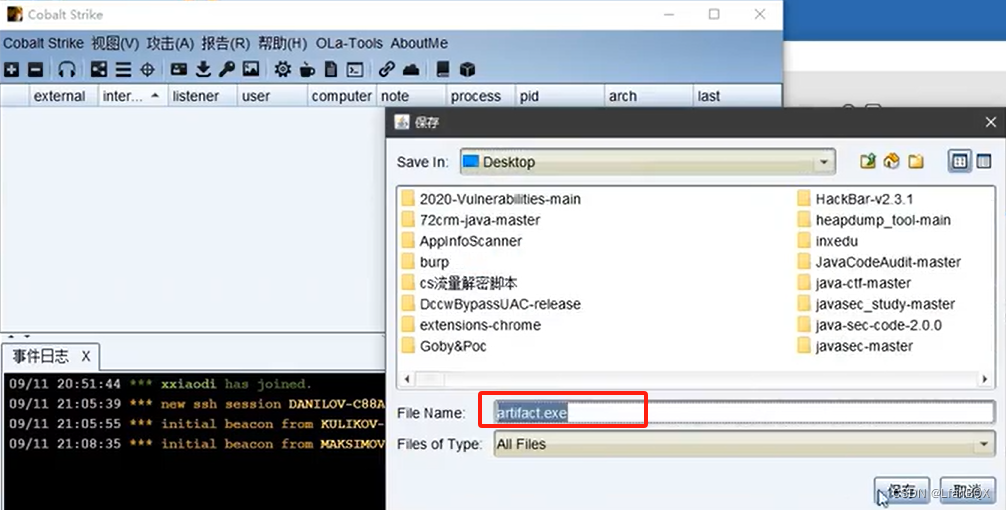Select the 72crm-java-master folder
The height and width of the screenshot is (510, 1006).
(471, 220)
